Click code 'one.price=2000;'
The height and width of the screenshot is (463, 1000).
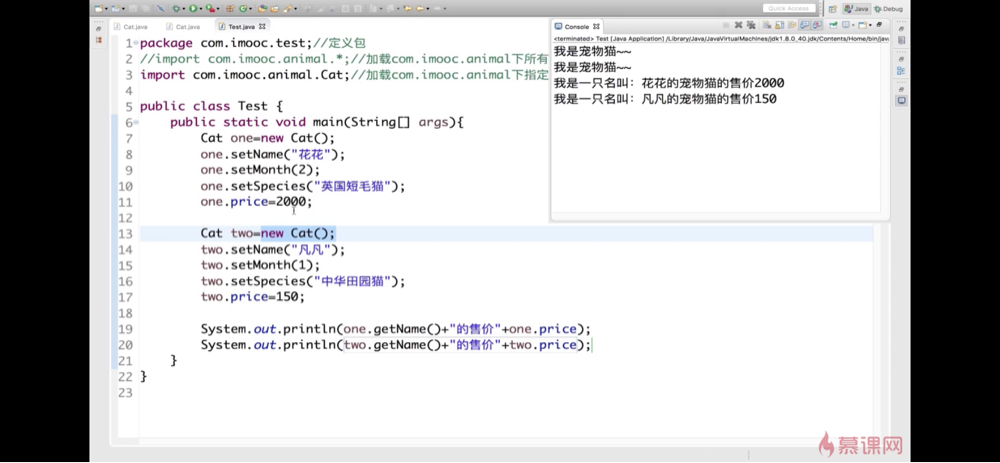pyautogui.click(x=256, y=202)
